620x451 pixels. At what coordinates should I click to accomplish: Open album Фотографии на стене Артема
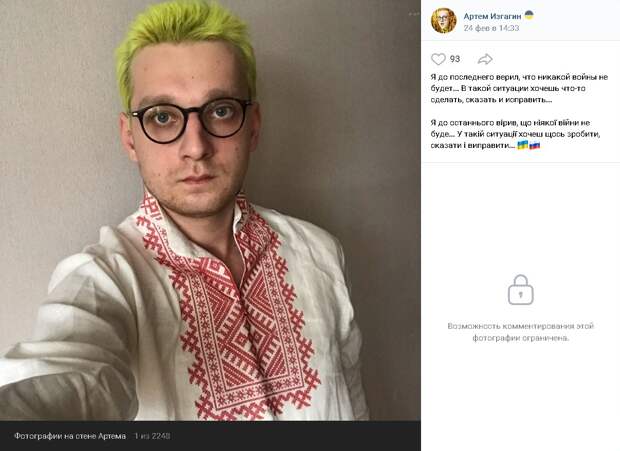[x=70, y=436]
